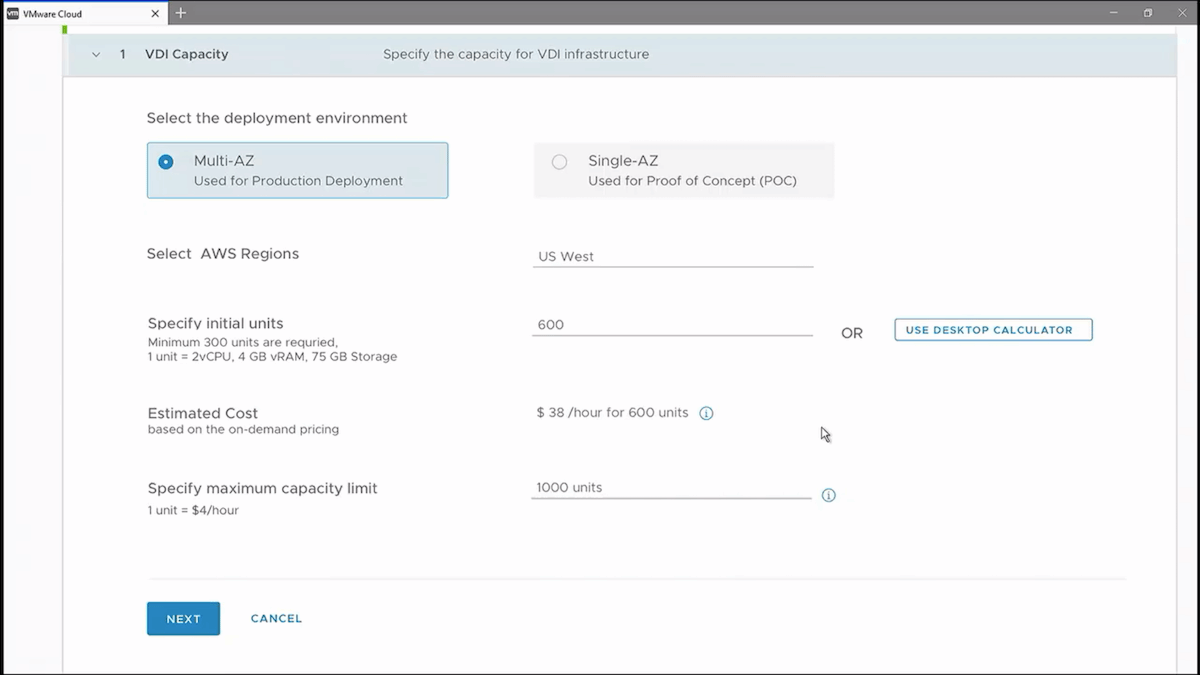Screen dimensions: 1200x675
Task: Select the Multi-AZ radio button
Action: pos(166,162)
